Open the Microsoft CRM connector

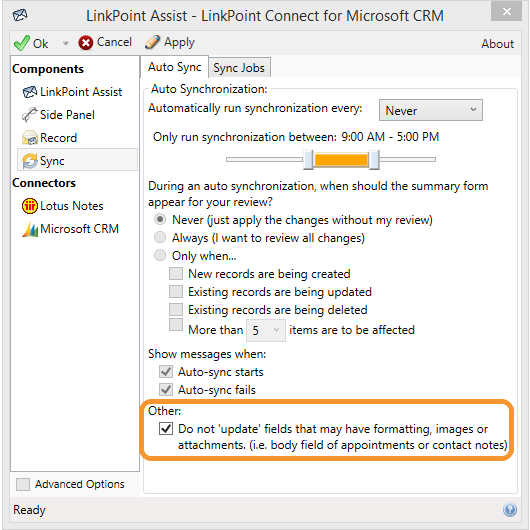pos(70,229)
